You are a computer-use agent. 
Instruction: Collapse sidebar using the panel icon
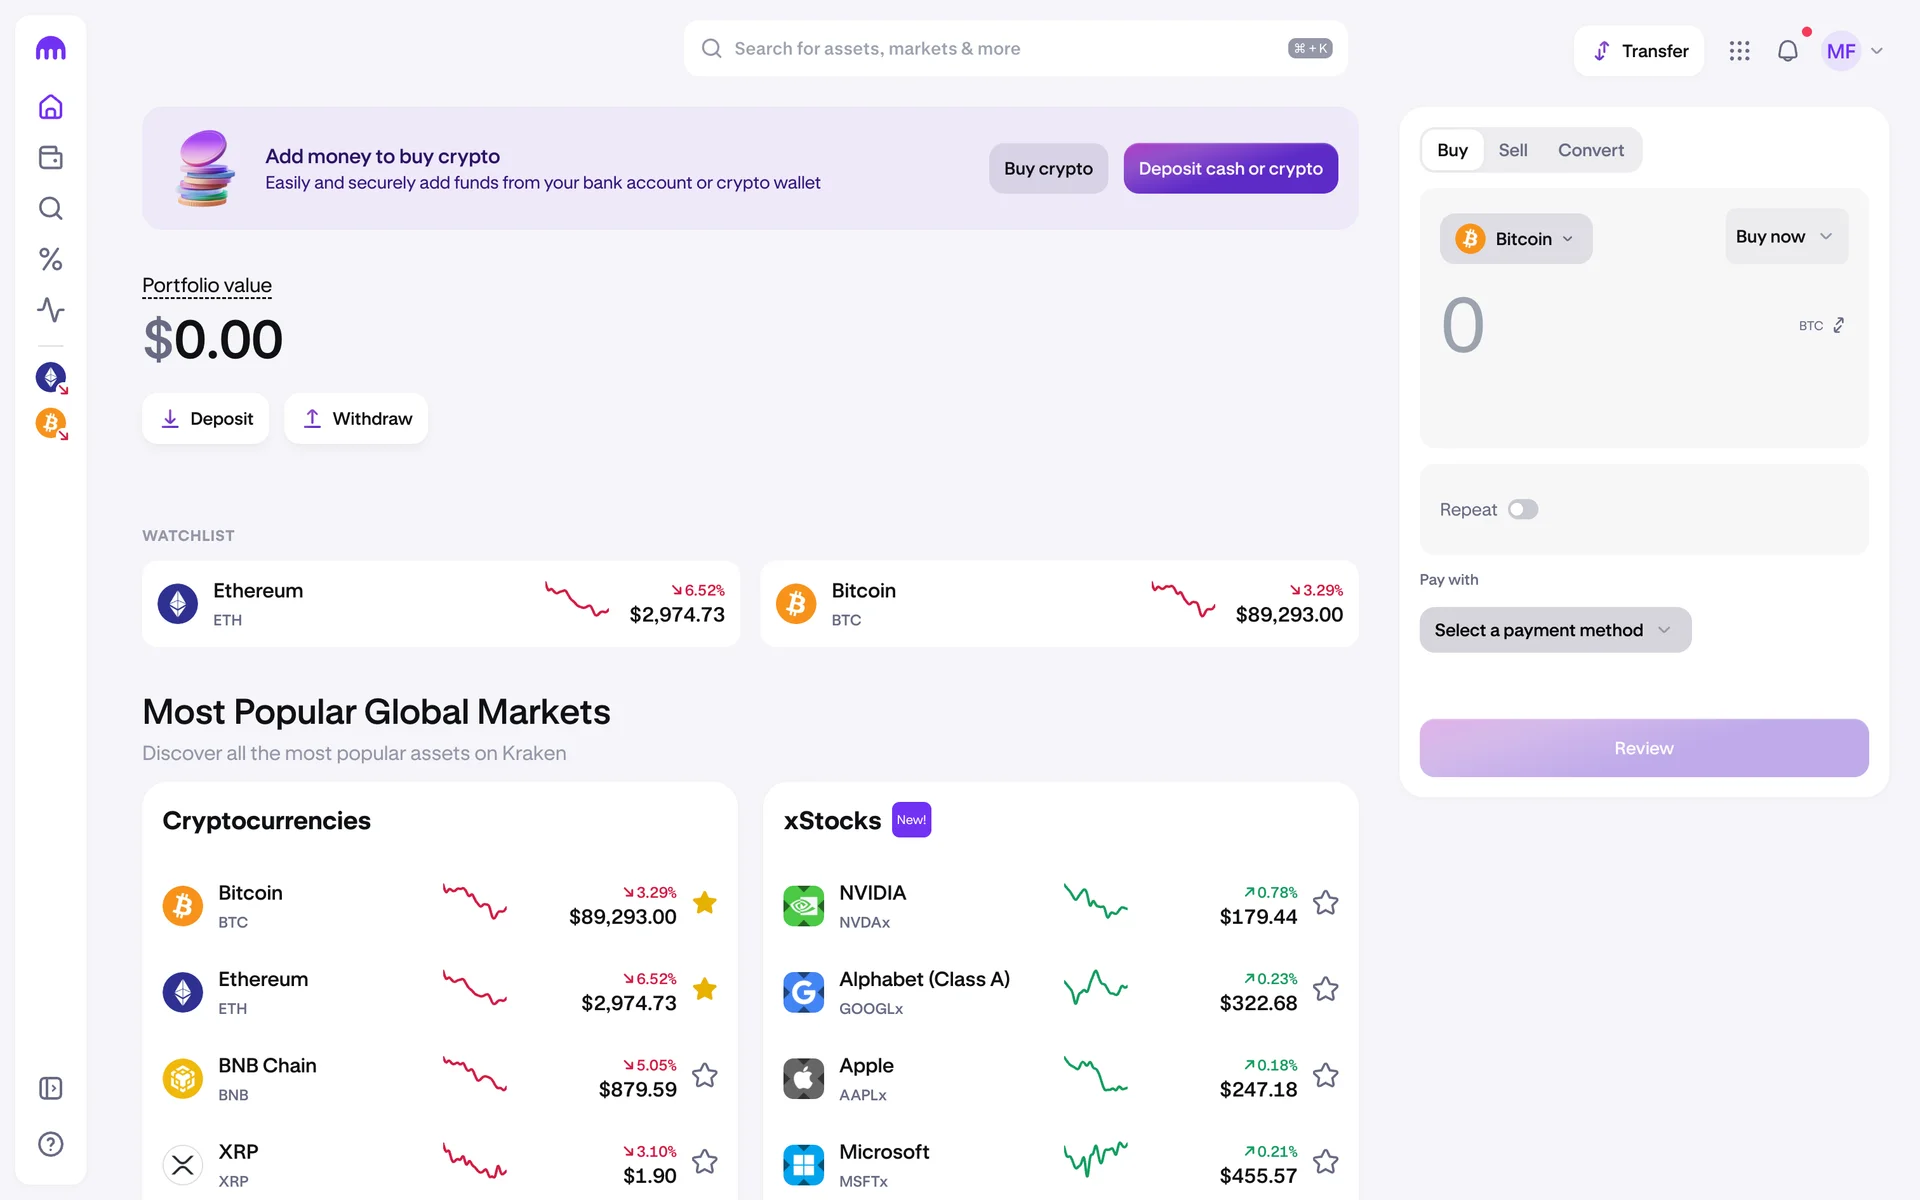50,1088
